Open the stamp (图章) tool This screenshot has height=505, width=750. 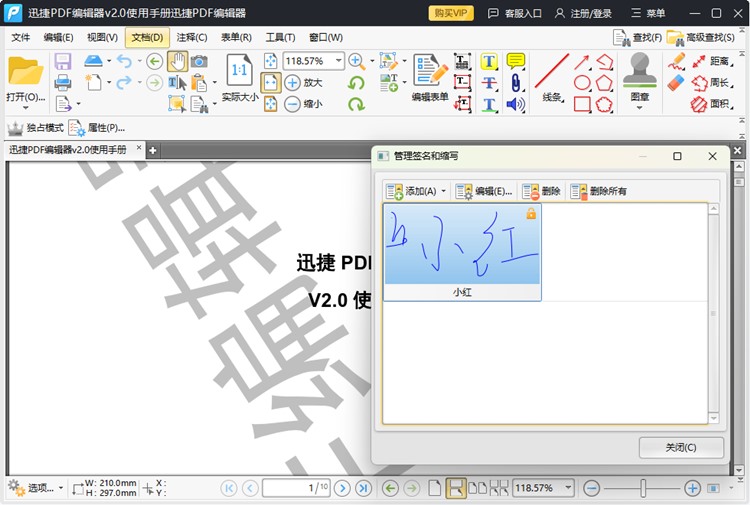coord(640,77)
